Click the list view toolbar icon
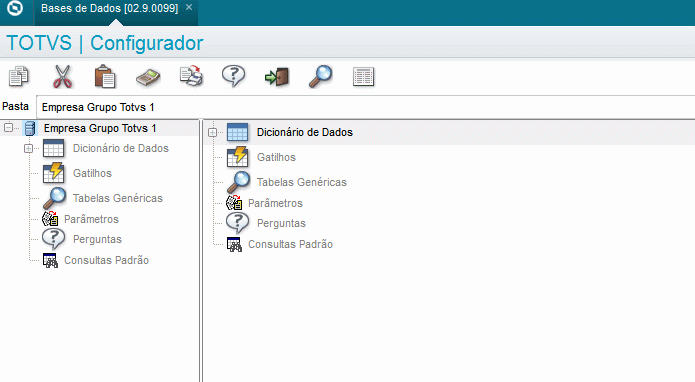This screenshot has height=382, width=695. [x=363, y=77]
